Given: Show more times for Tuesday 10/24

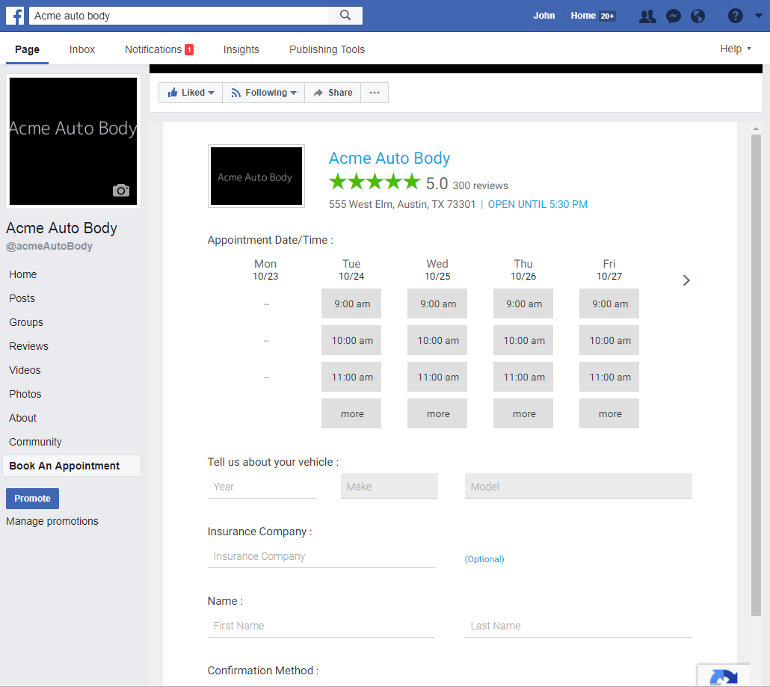Looking at the screenshot, I should pyautogui.click(x=351, y=413).
